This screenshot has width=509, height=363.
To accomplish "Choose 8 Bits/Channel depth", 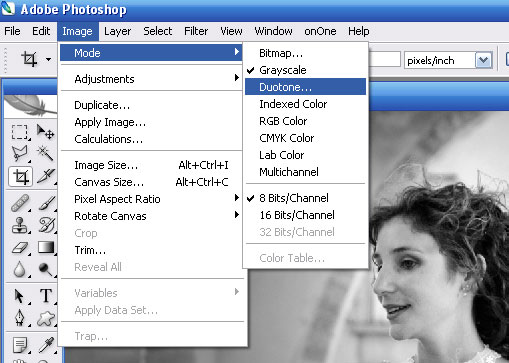I will point(305,198).
